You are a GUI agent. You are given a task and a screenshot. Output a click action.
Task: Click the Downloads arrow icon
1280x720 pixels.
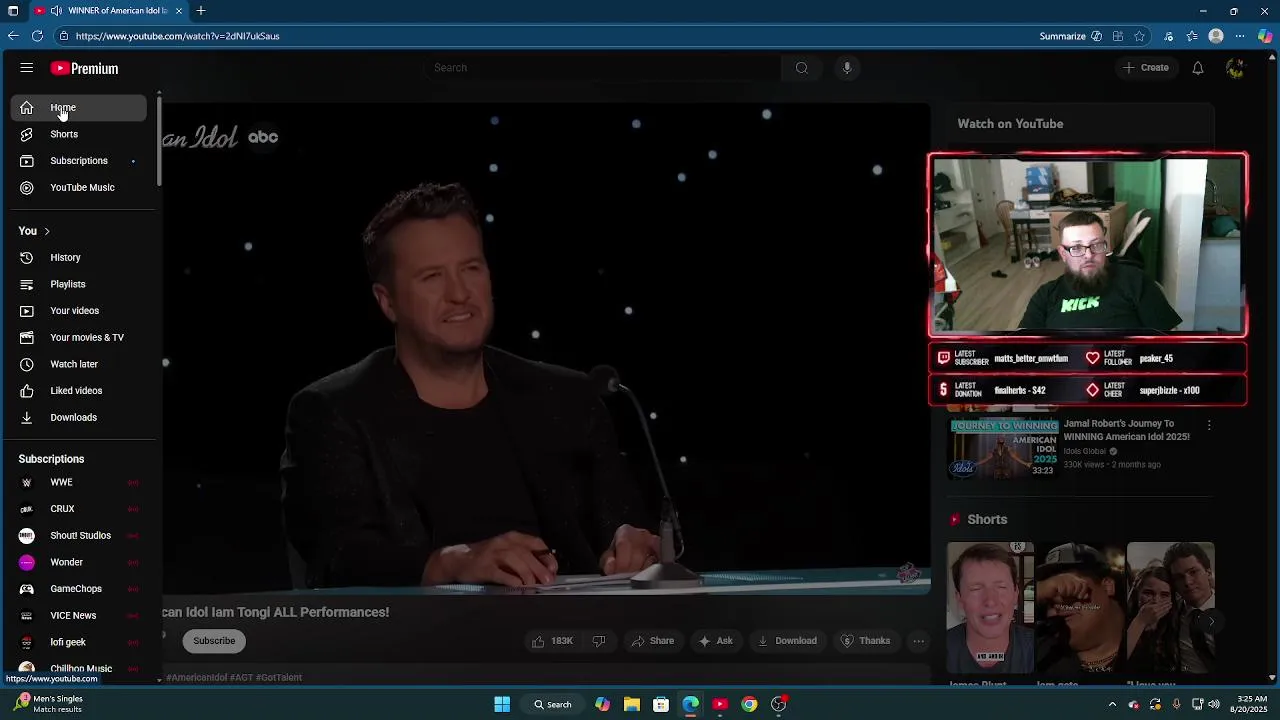click(x=27, y=417)
